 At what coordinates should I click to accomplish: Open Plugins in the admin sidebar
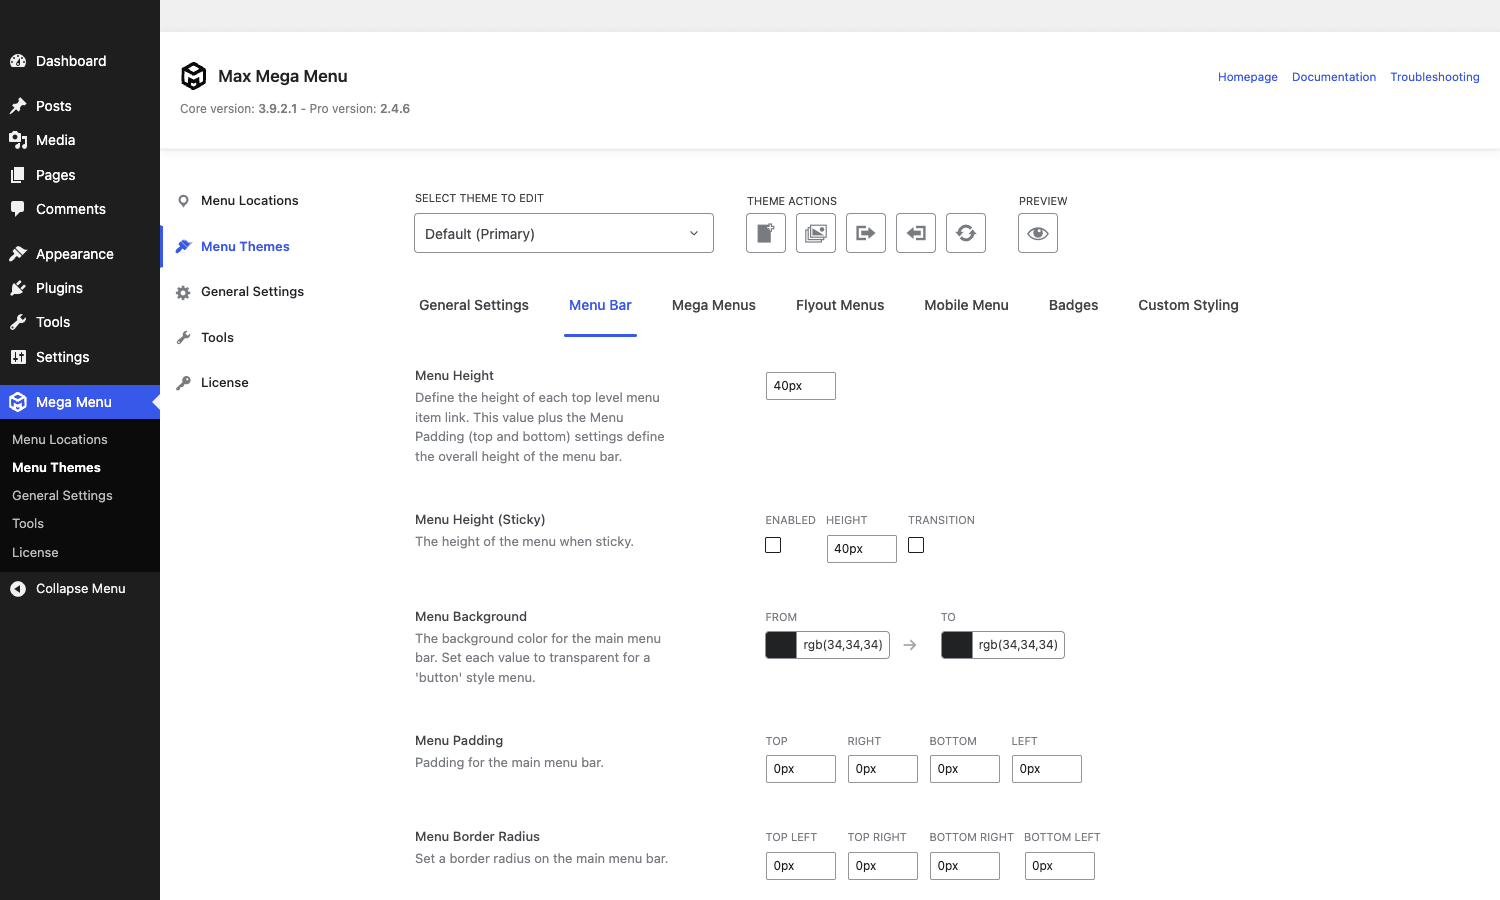[80, 288]
